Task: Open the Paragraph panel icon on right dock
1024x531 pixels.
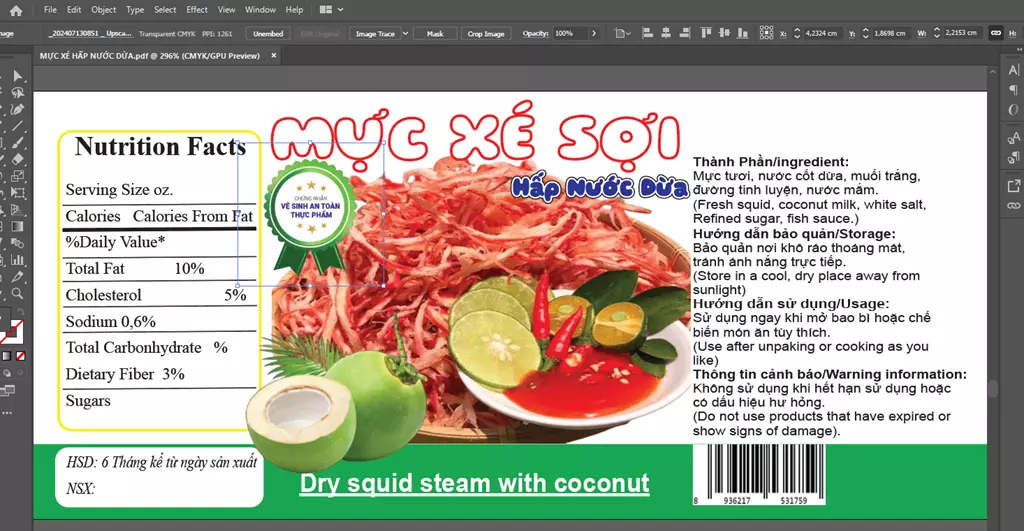Action: [1014, 90]
